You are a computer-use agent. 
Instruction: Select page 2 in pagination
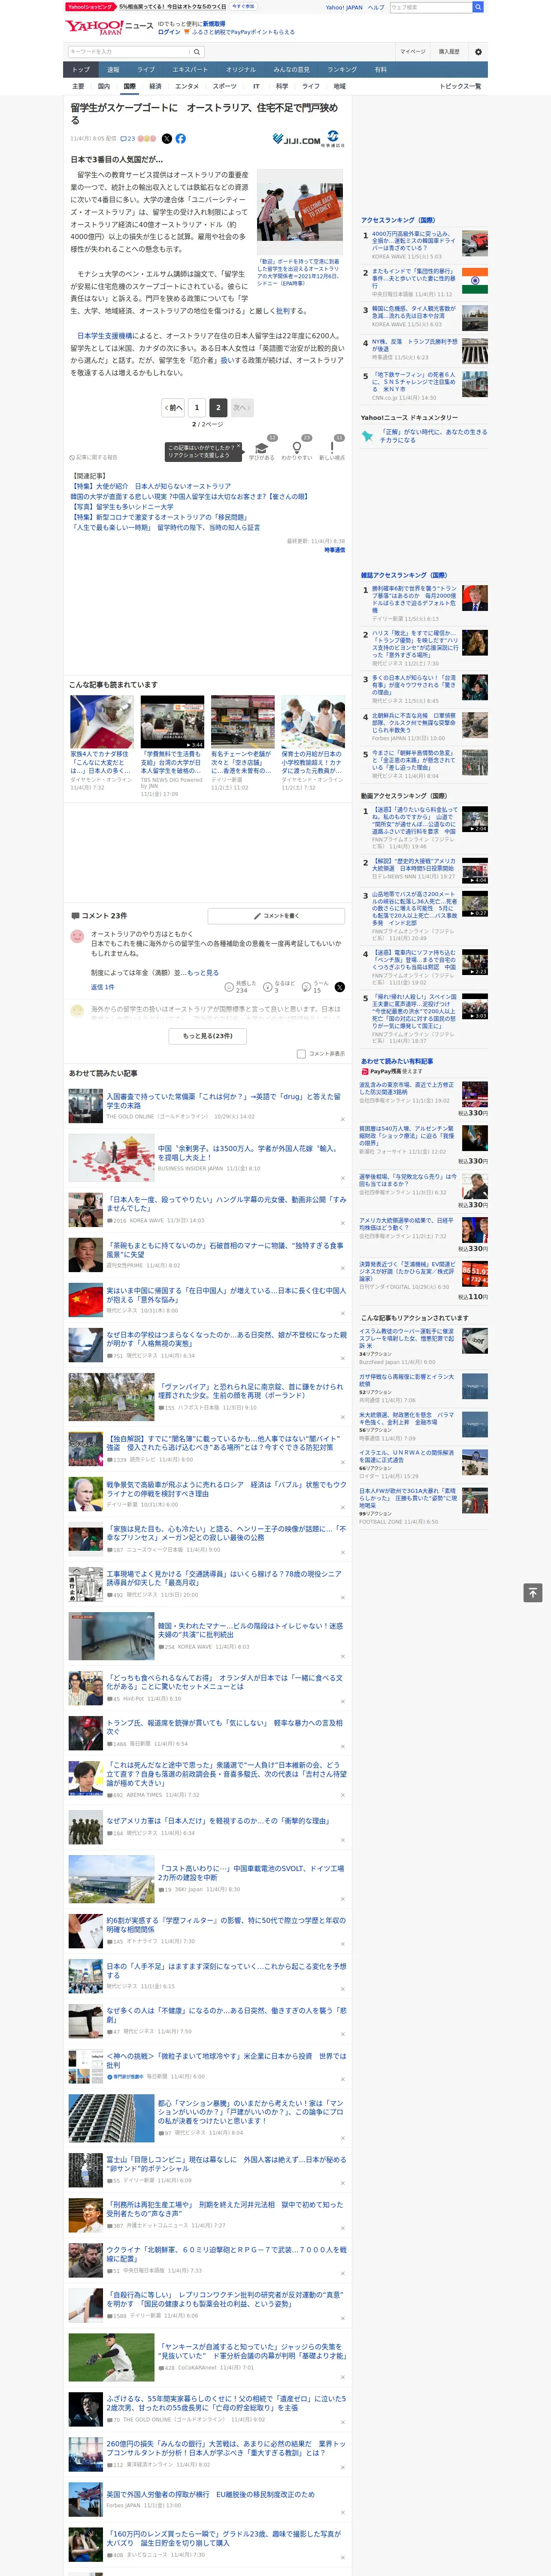(x=218, y=408)
